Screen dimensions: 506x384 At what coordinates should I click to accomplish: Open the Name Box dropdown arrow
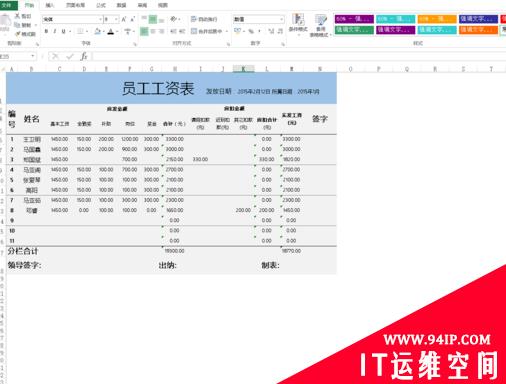point(33,56)
